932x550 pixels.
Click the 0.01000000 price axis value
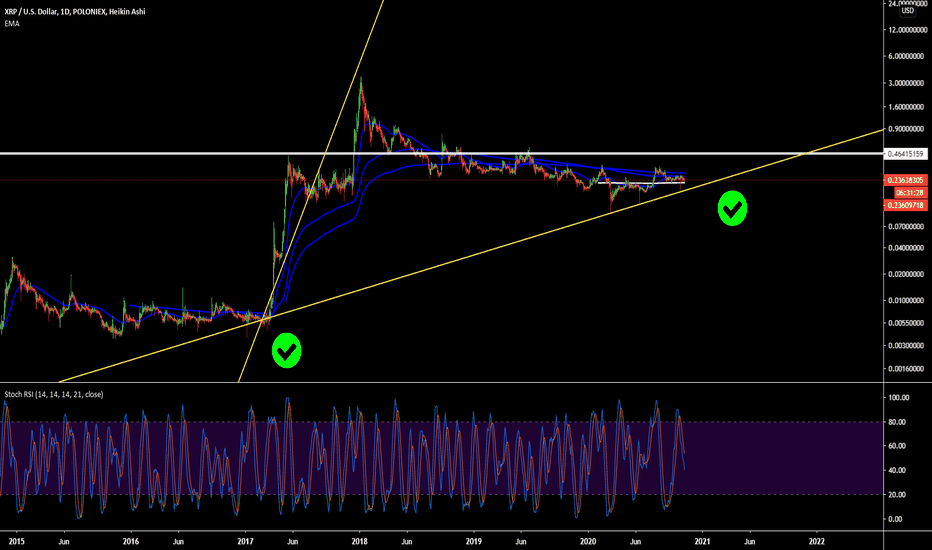click(906, 300)
